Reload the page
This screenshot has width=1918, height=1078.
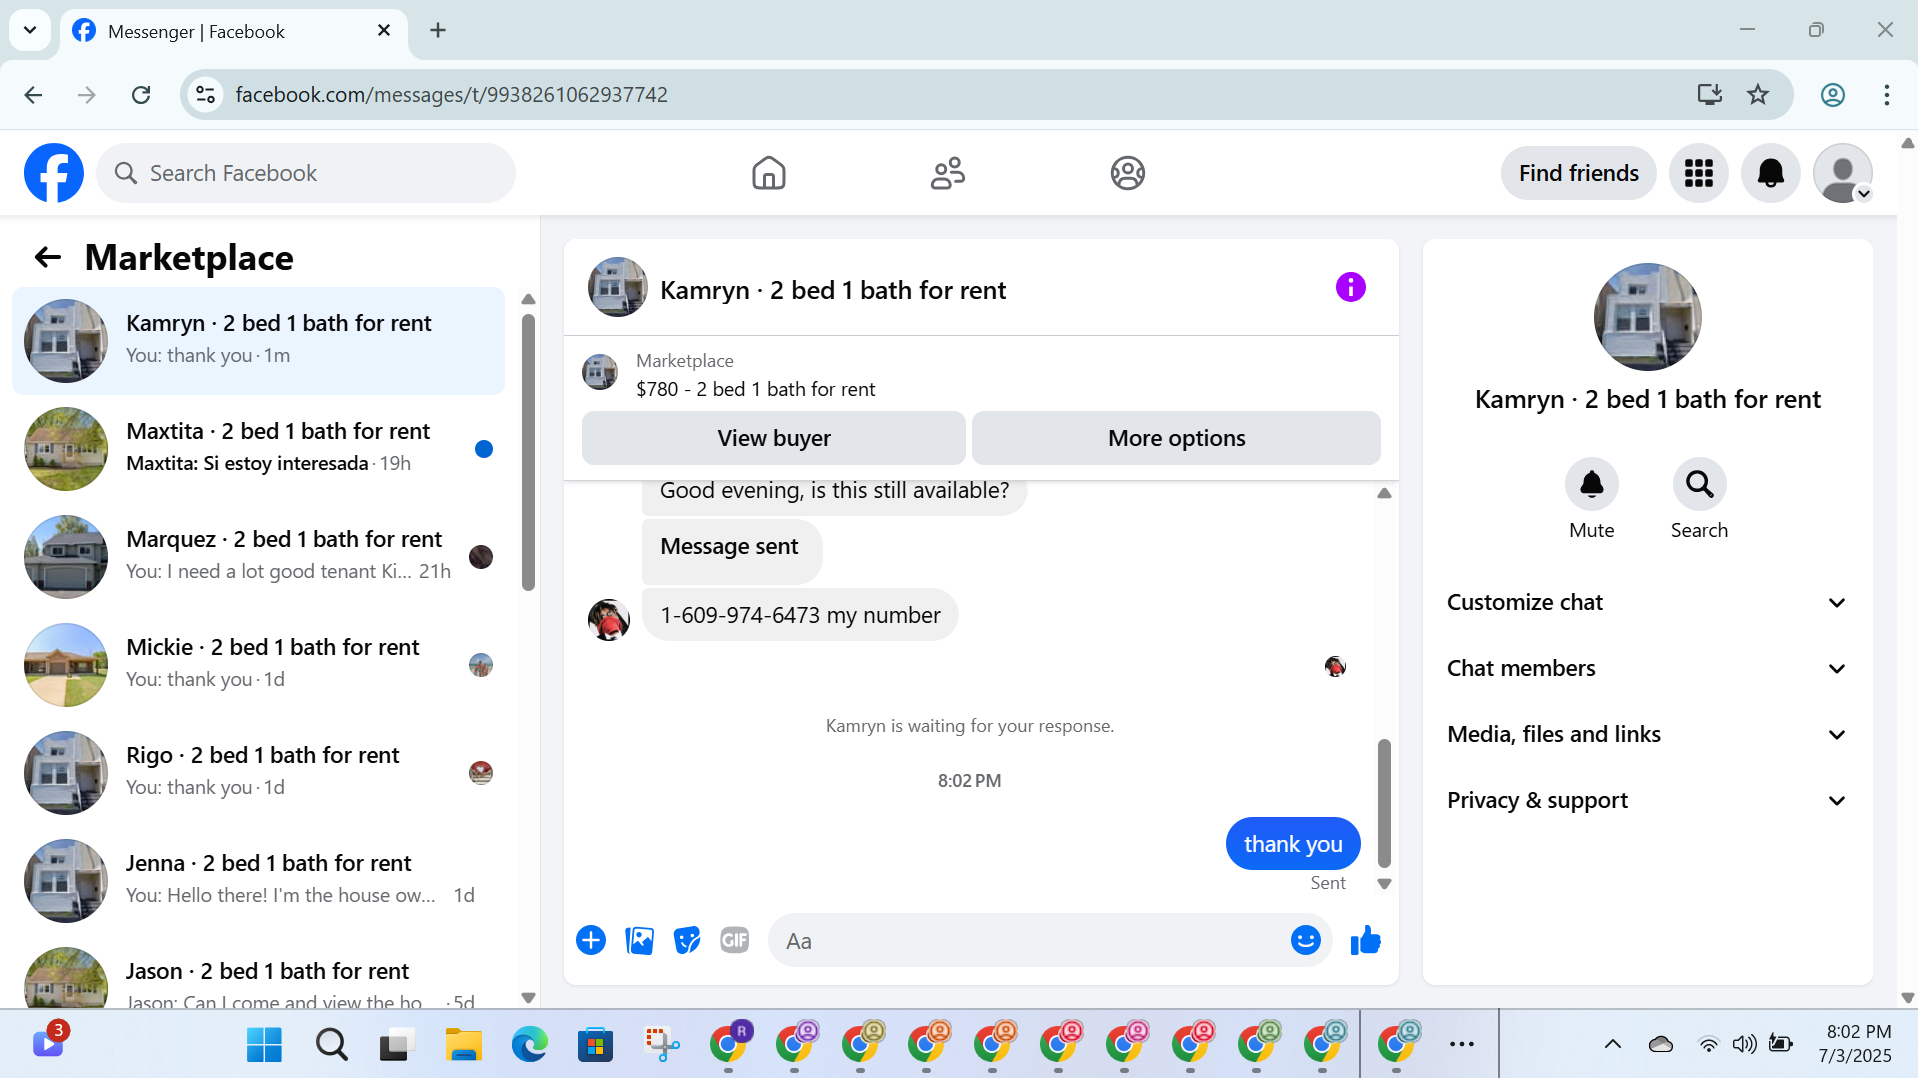coord(141,94)
